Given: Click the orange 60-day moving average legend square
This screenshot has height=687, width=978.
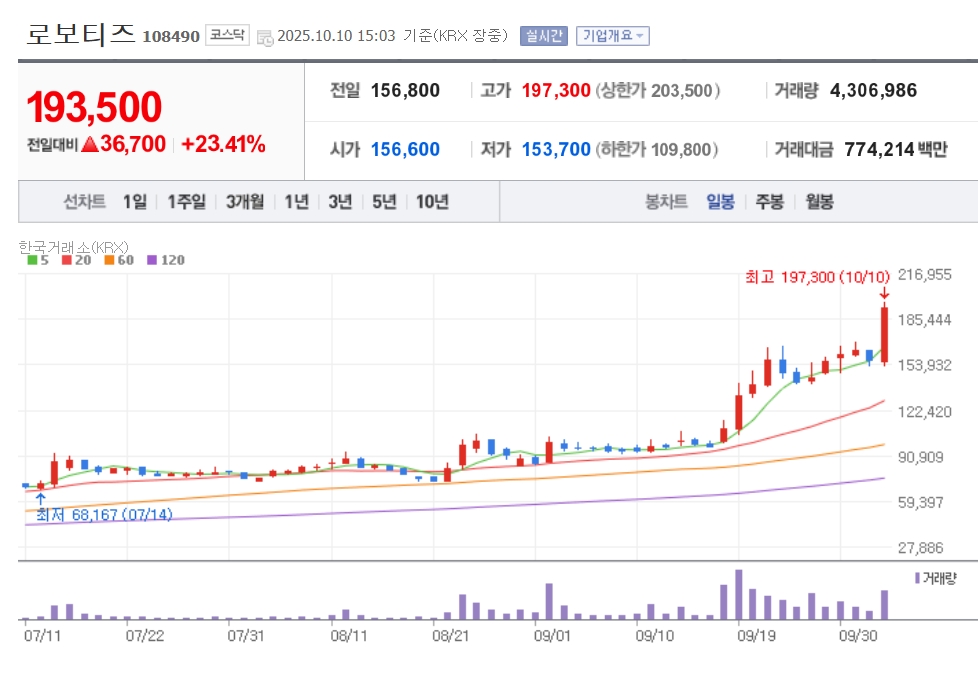Looking at the screenshot, I should tap(109, 260).
